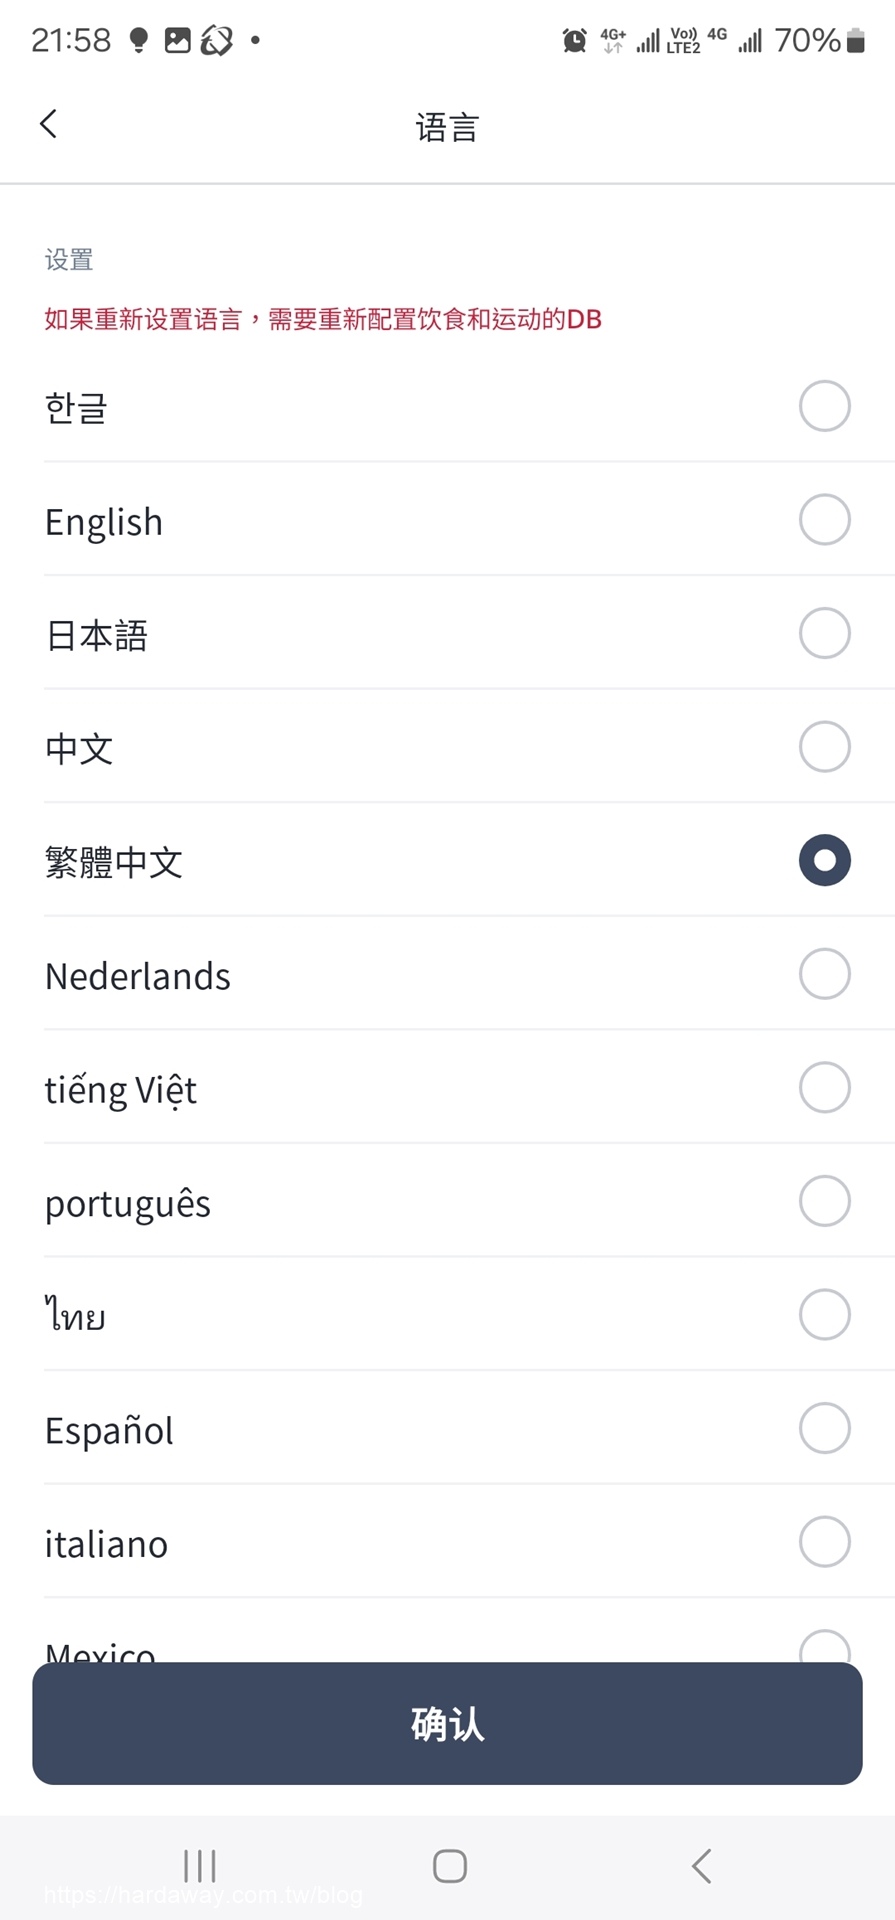
Task: Tap the gallery image notification icon
Action: pyautogui.click(x=177, y=41)
